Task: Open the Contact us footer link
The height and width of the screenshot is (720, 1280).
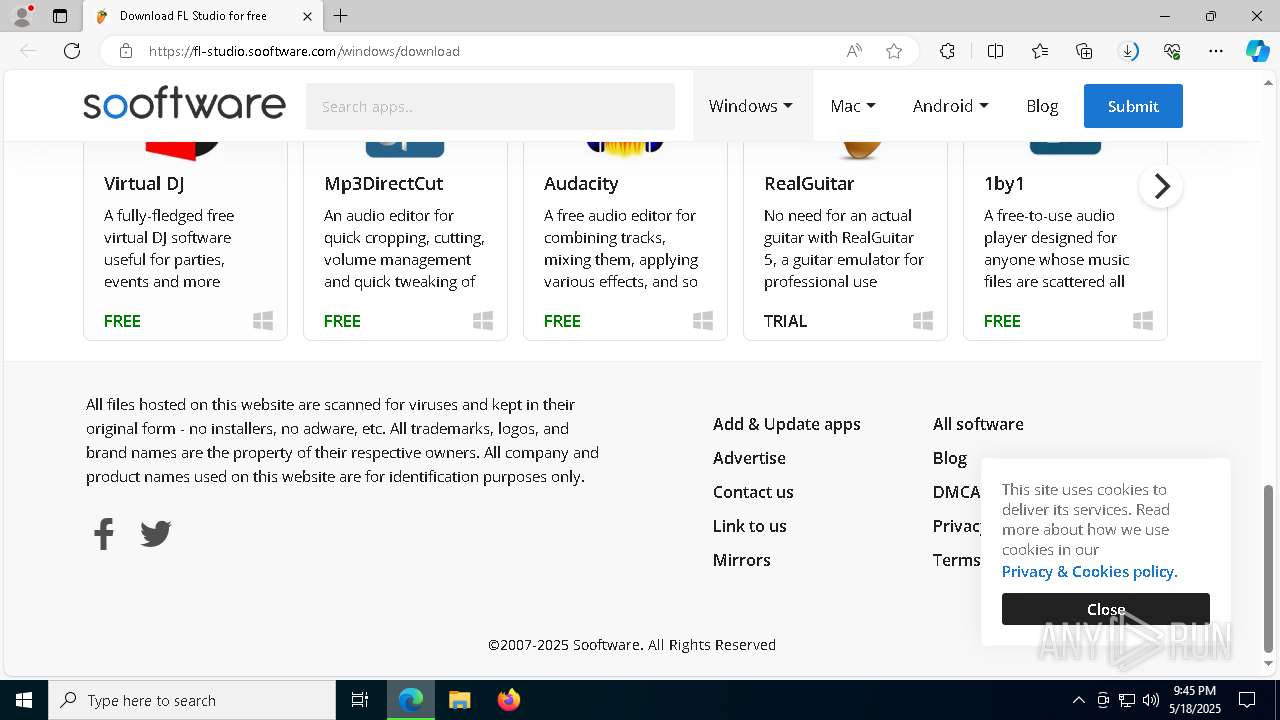Action: 753,492
